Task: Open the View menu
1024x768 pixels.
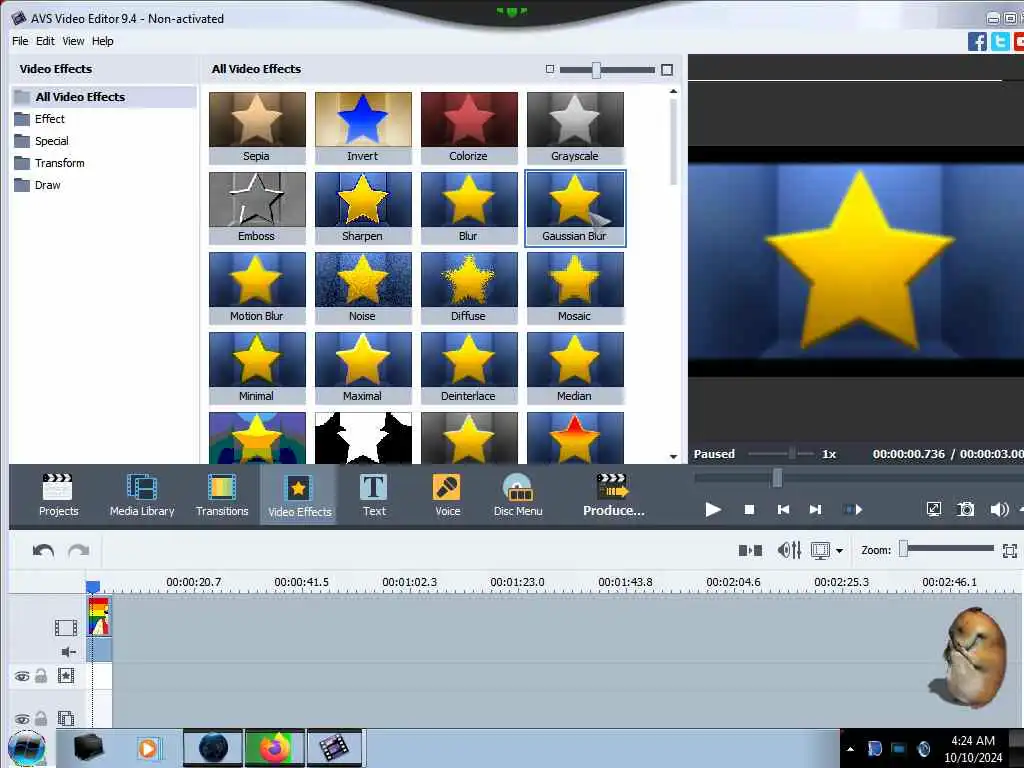Action: [73, 40]
